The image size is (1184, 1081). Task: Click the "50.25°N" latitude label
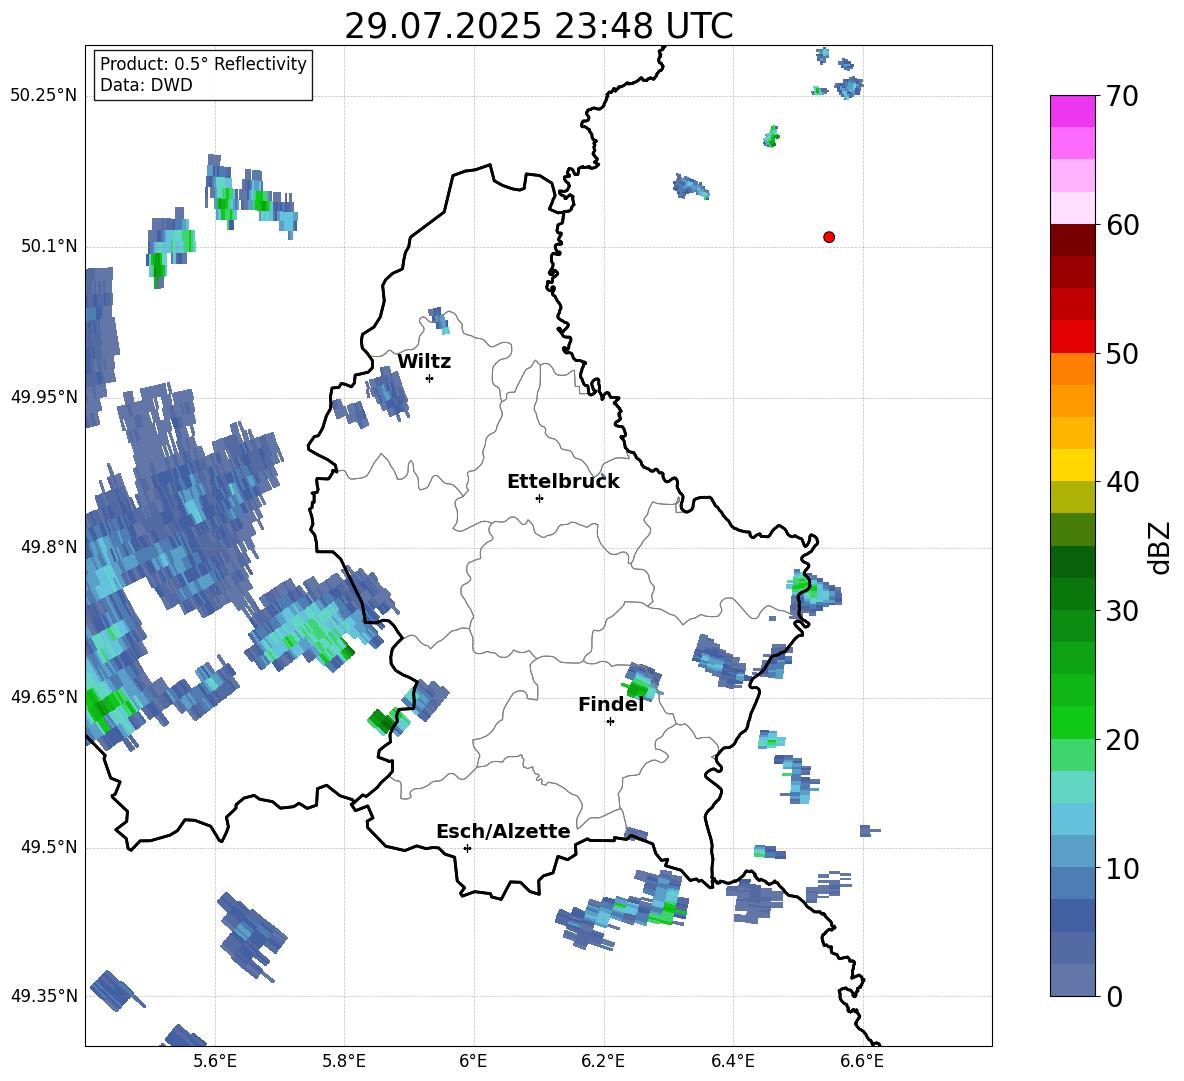[x=44, y=96]
